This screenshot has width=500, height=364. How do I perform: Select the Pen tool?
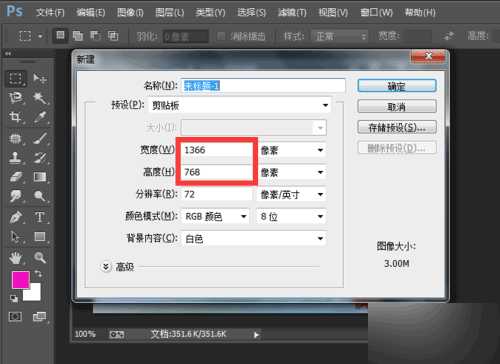(16, 217)
